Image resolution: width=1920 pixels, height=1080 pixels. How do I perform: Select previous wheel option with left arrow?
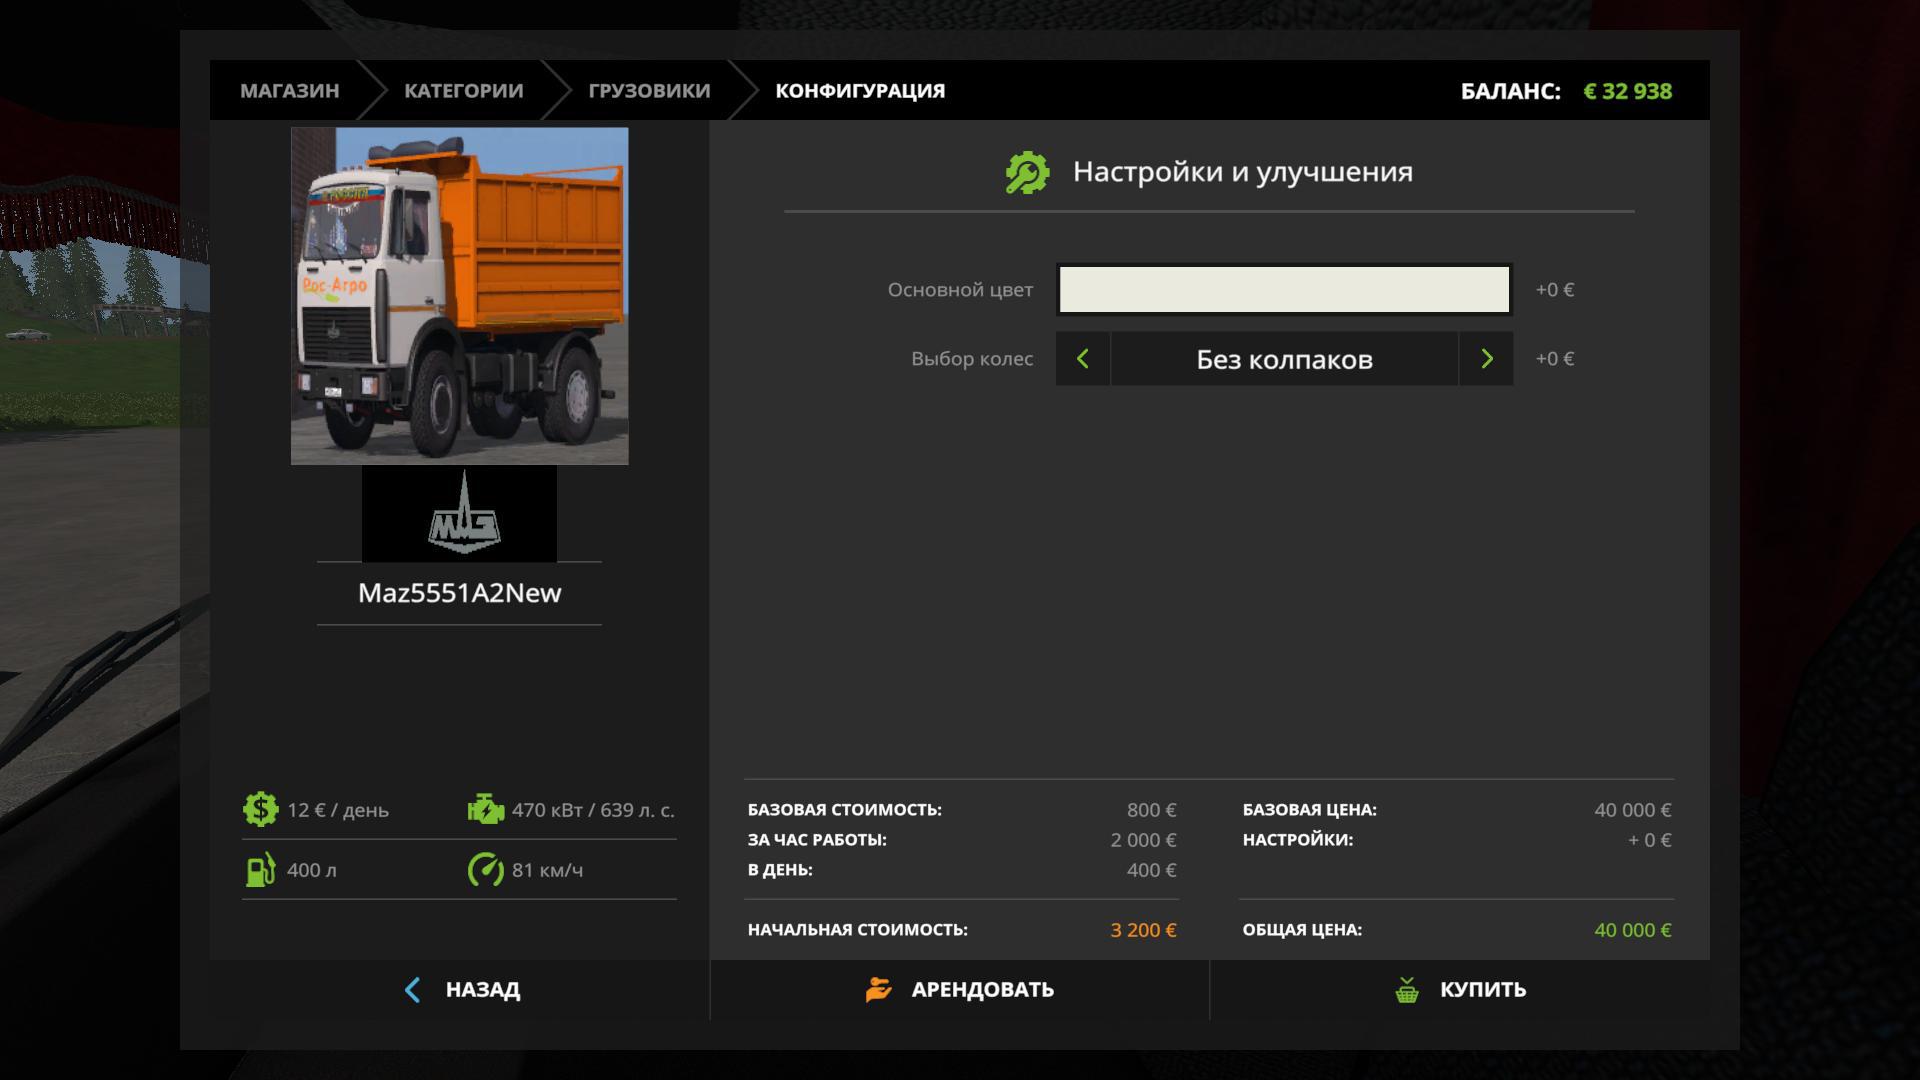(x=1082, y=359)
